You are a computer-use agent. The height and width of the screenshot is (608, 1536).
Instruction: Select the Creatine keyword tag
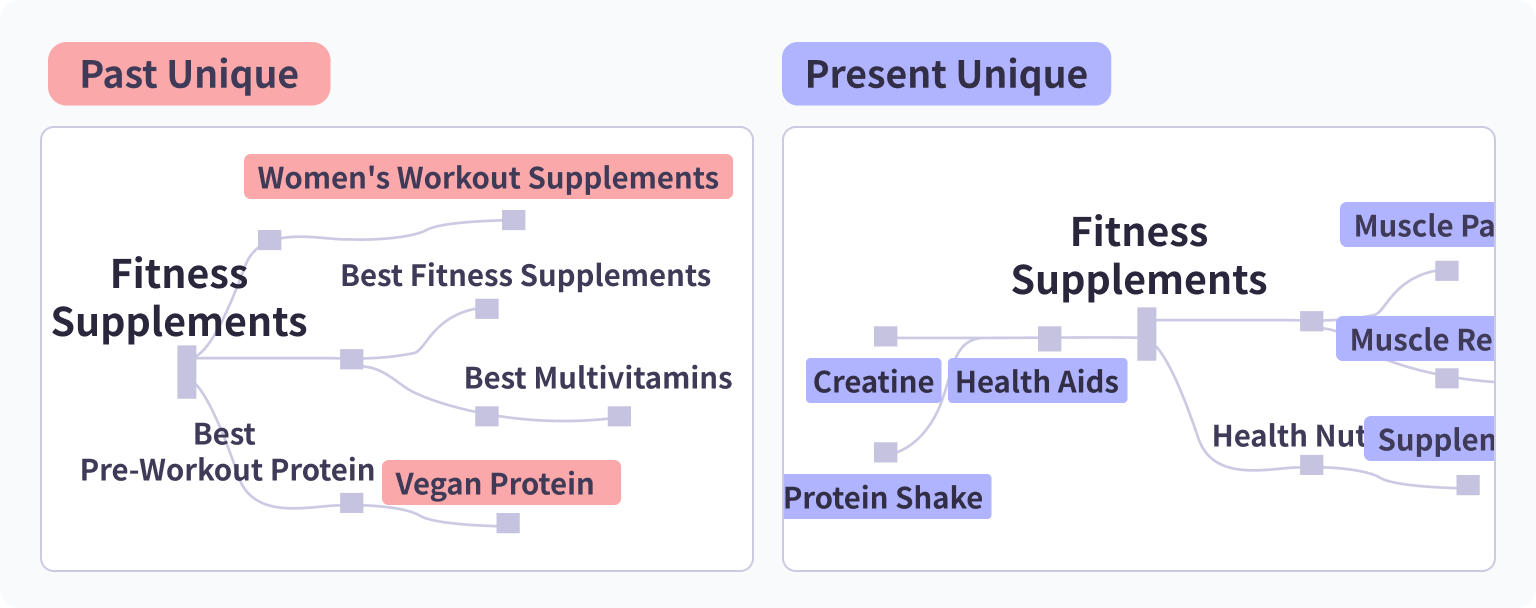[x=873, y=381]
